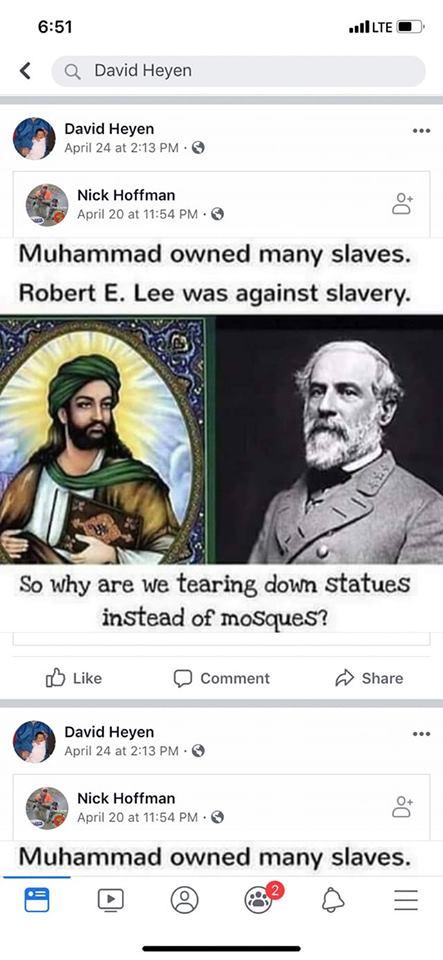
Task: Open the Groups tab with 2 notifications
Action: [x=259, y=899]
